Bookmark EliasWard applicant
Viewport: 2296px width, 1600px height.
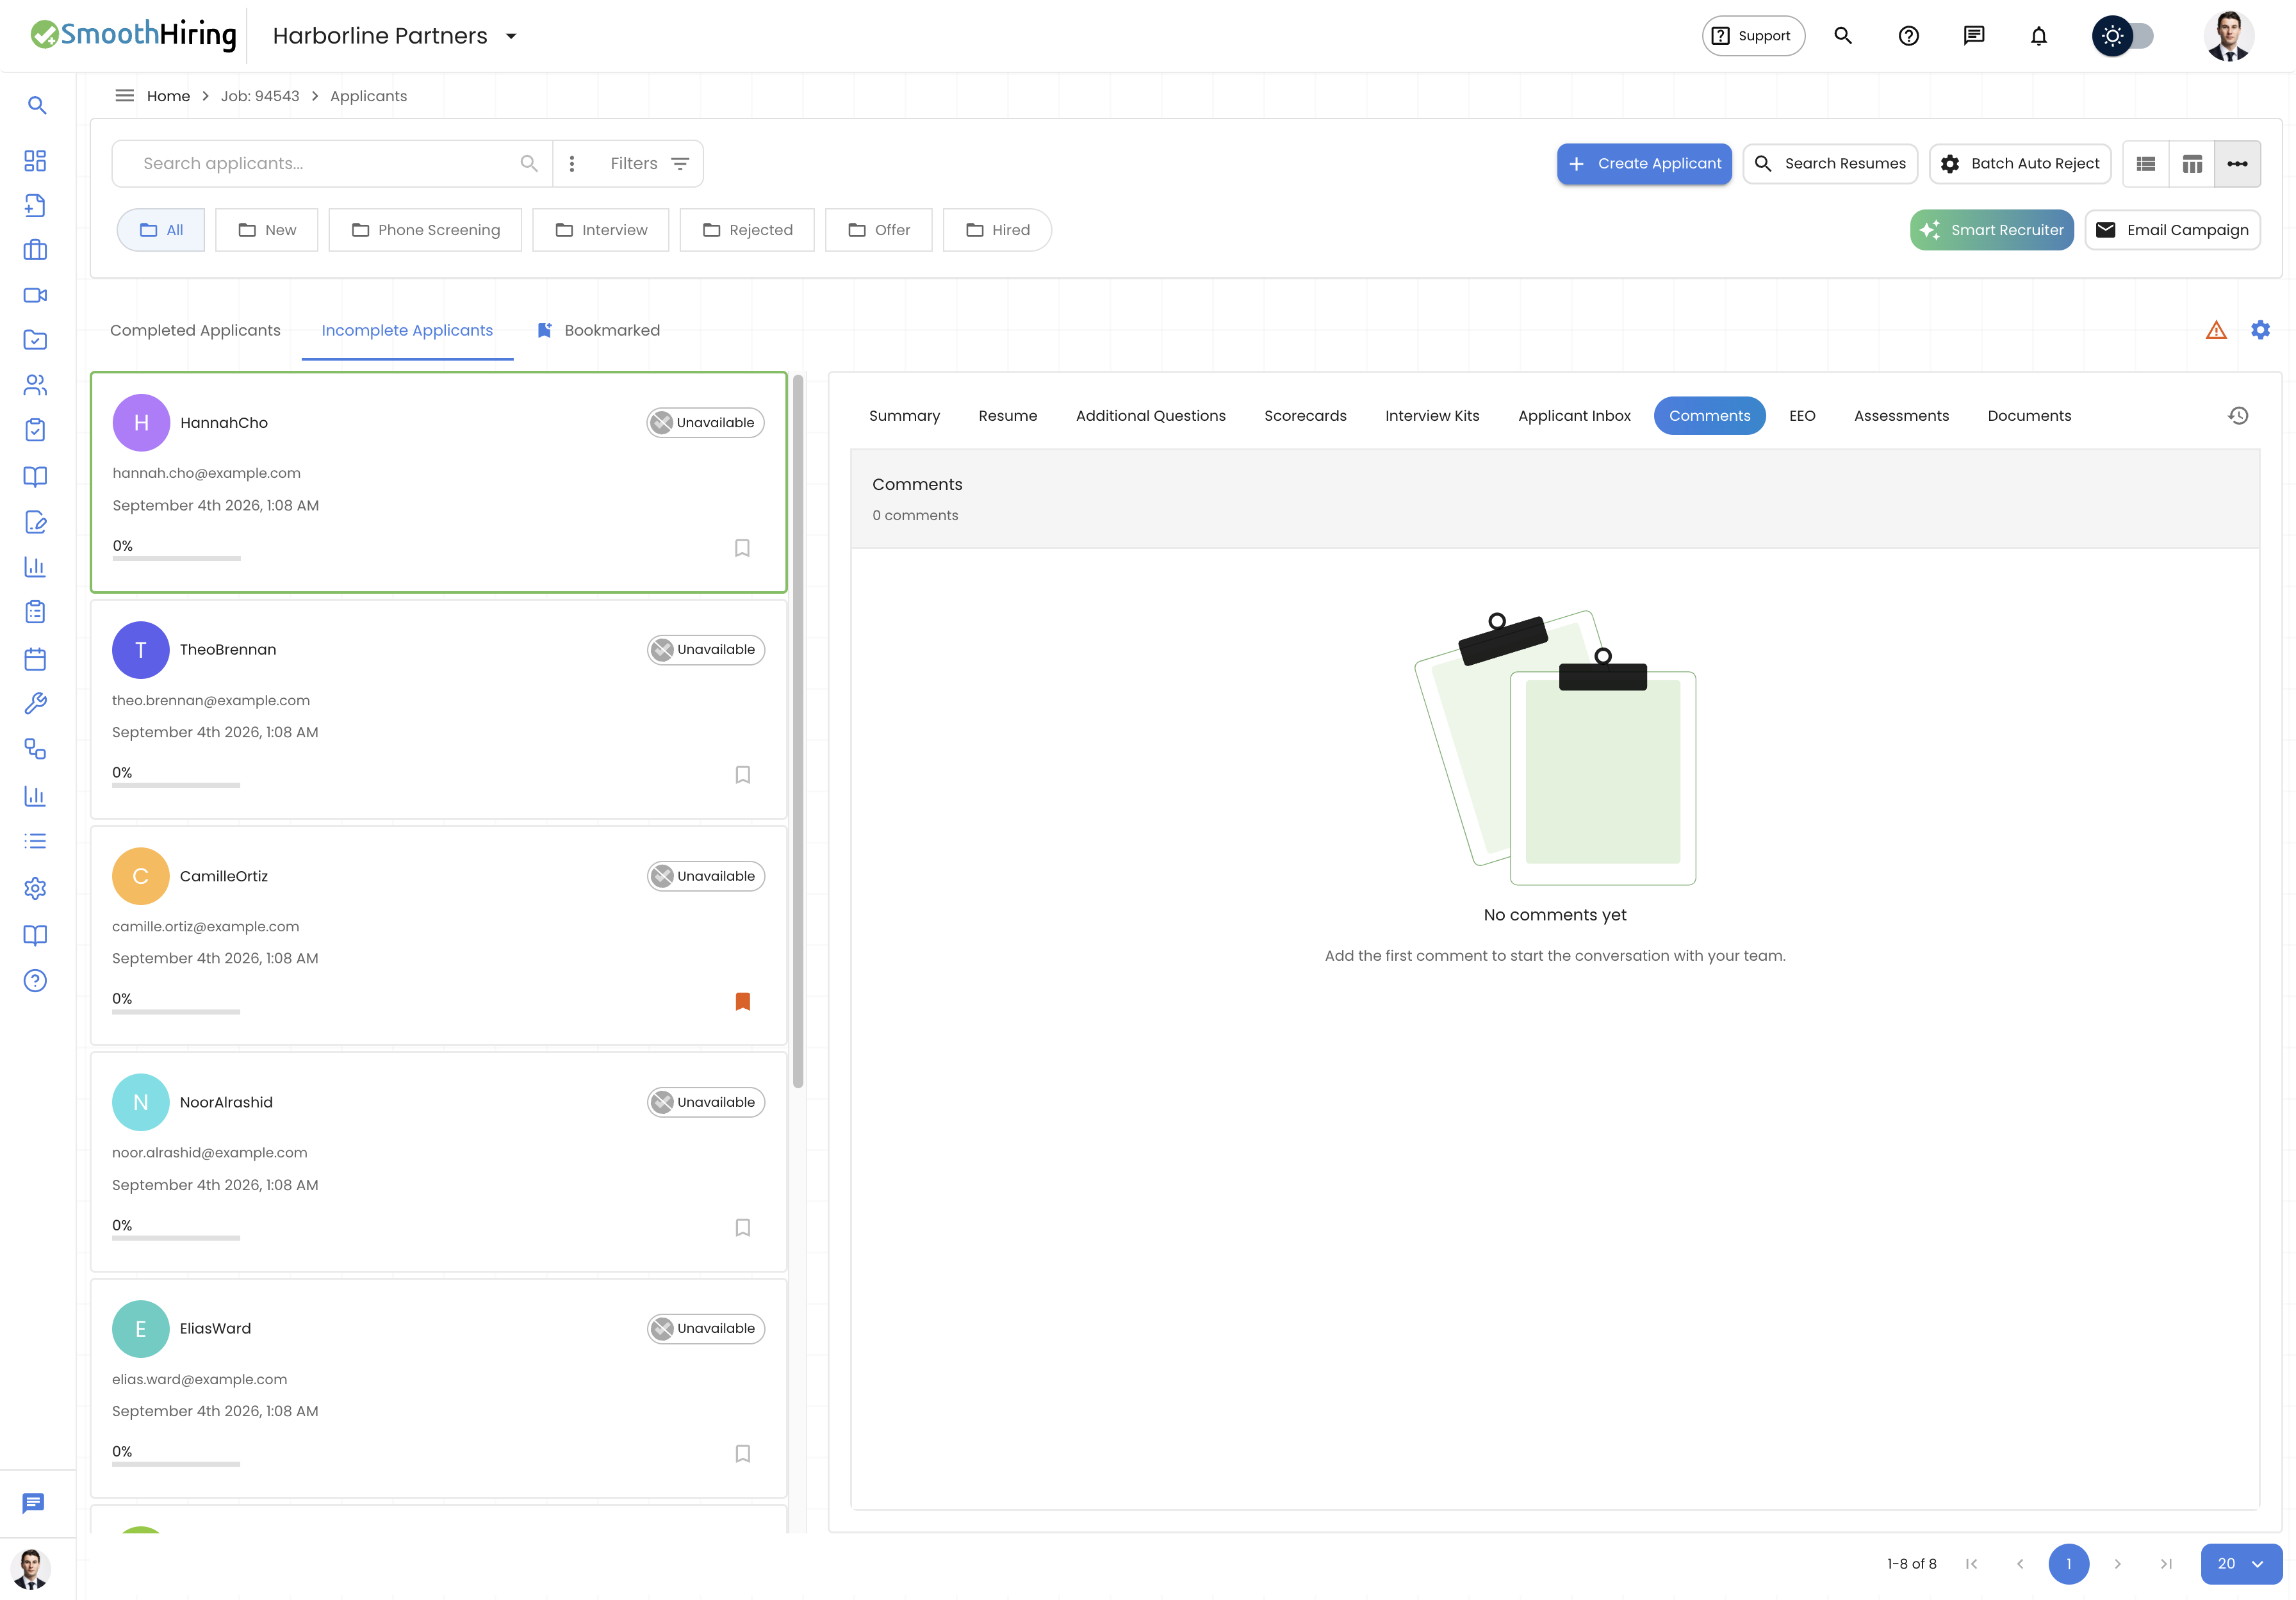(742, 1453)
